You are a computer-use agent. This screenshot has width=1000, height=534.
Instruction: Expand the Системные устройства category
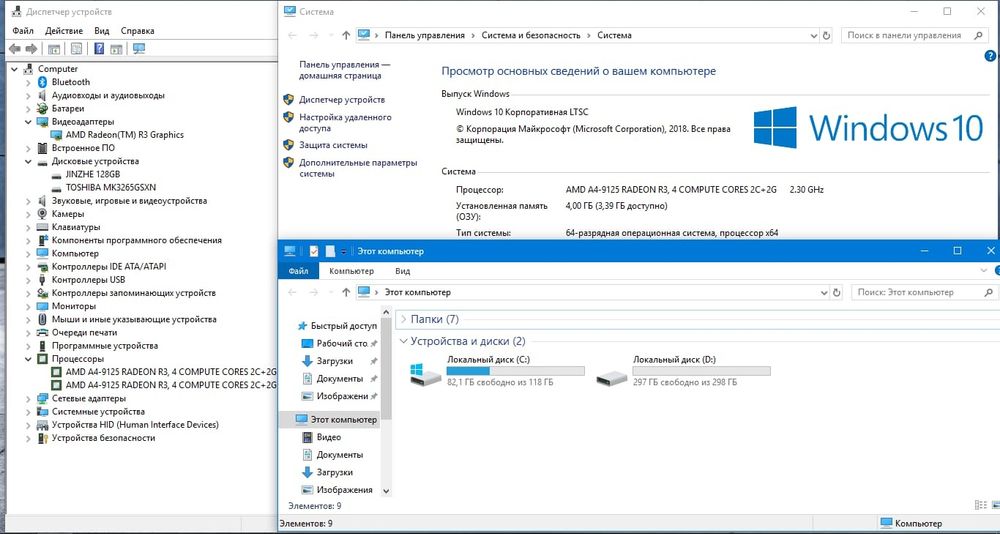(x=28, y=412)
